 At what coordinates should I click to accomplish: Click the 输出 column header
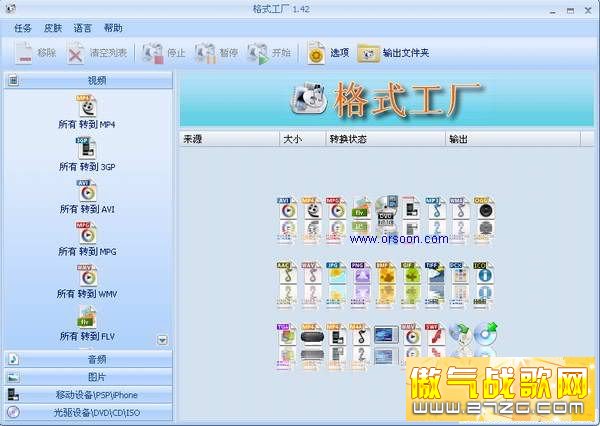tap(513, 139)
